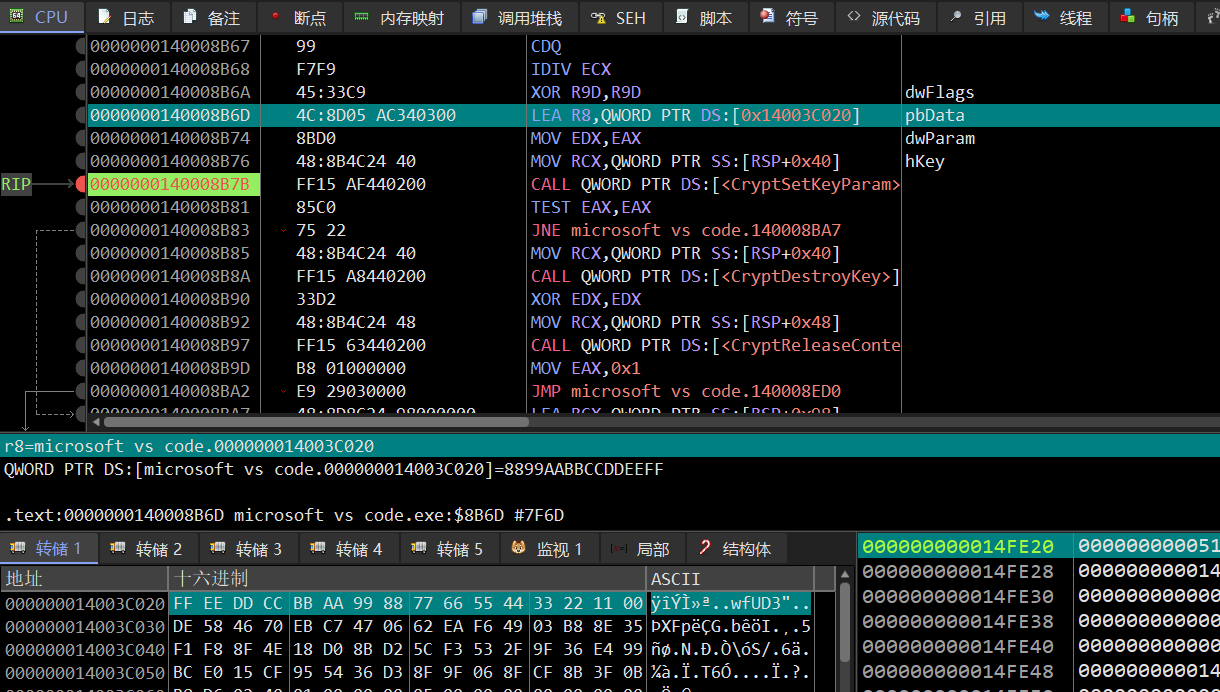Select the JNE microsoft vs code.140008BA7 instruction
This screenshot has width=1220, height=692.
(685, 230)
